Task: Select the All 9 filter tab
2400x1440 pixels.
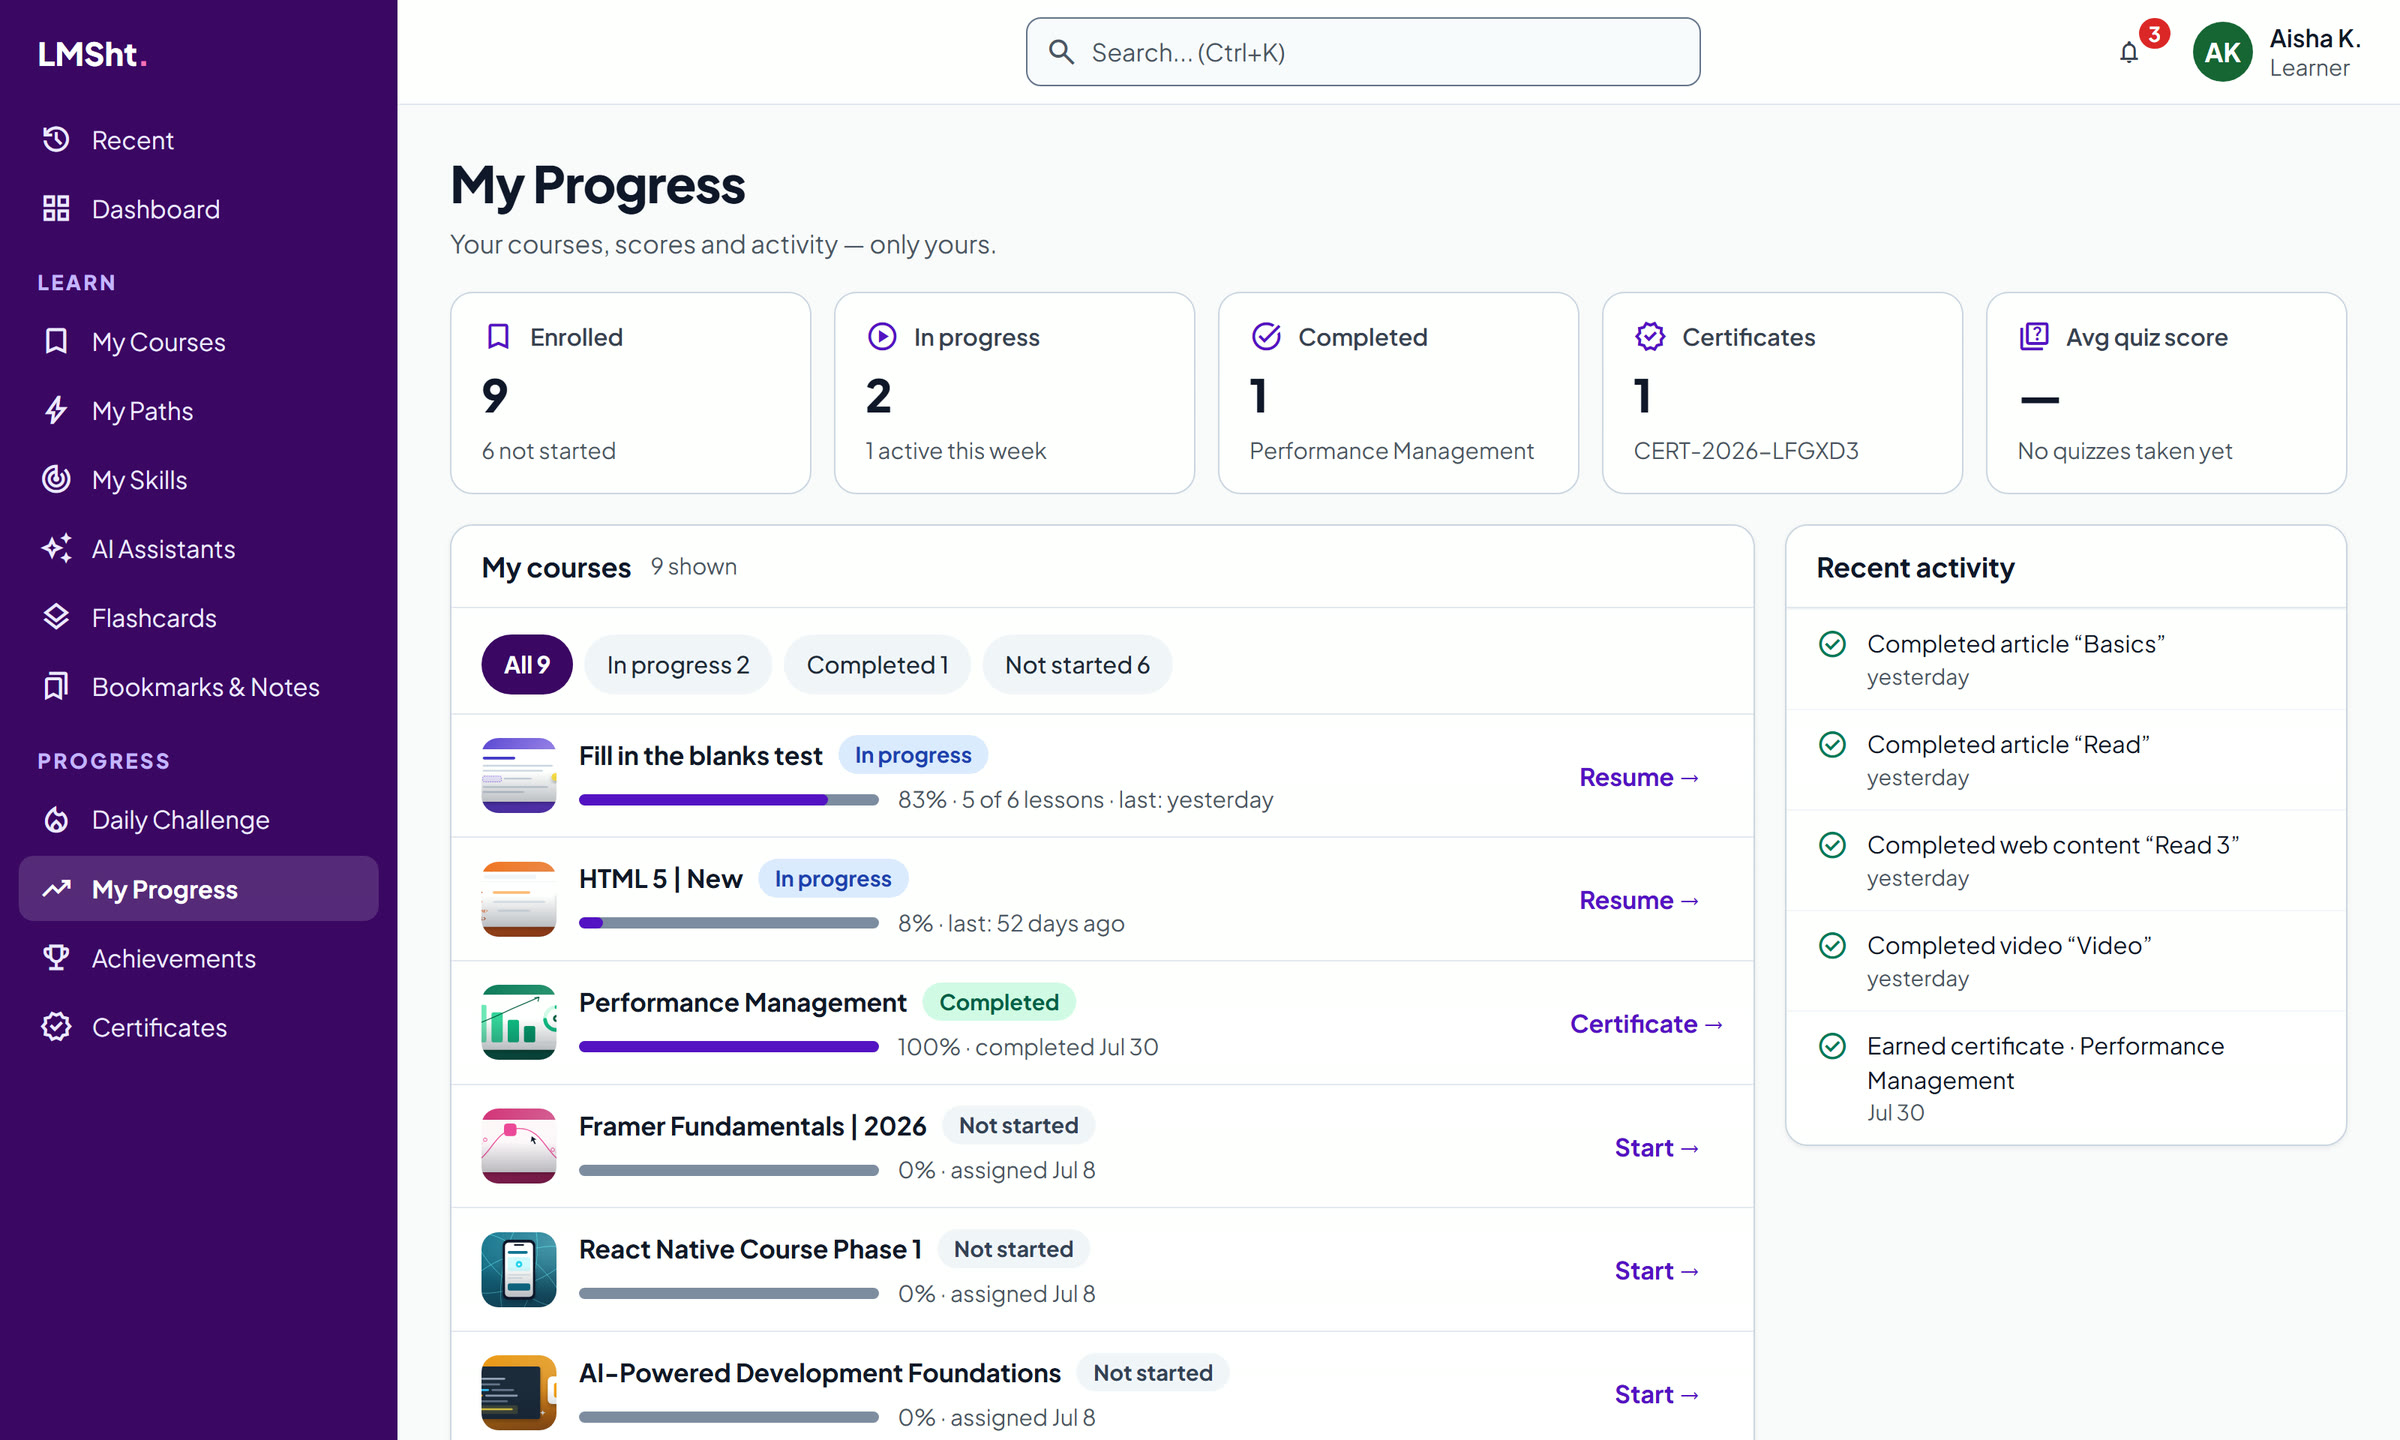Action: tap(527, 665)
